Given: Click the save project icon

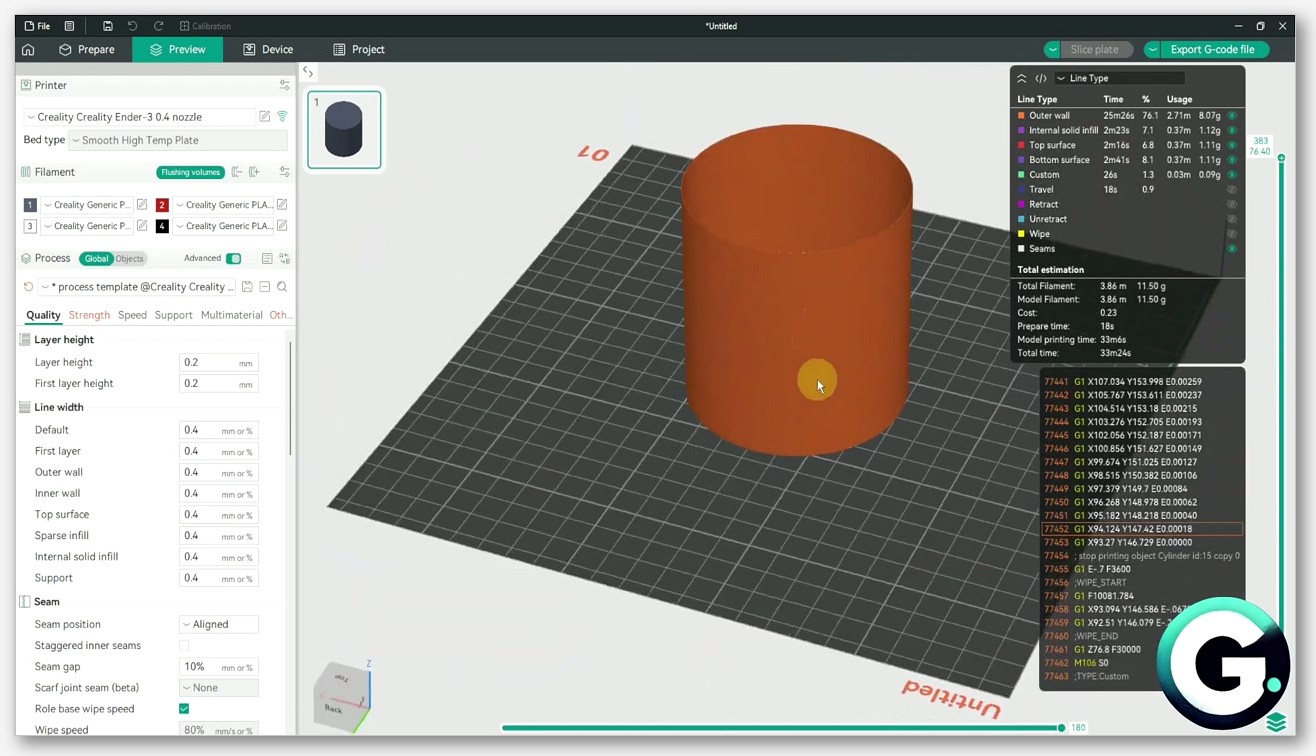Looking at the screenshot, I should (107, 26).
